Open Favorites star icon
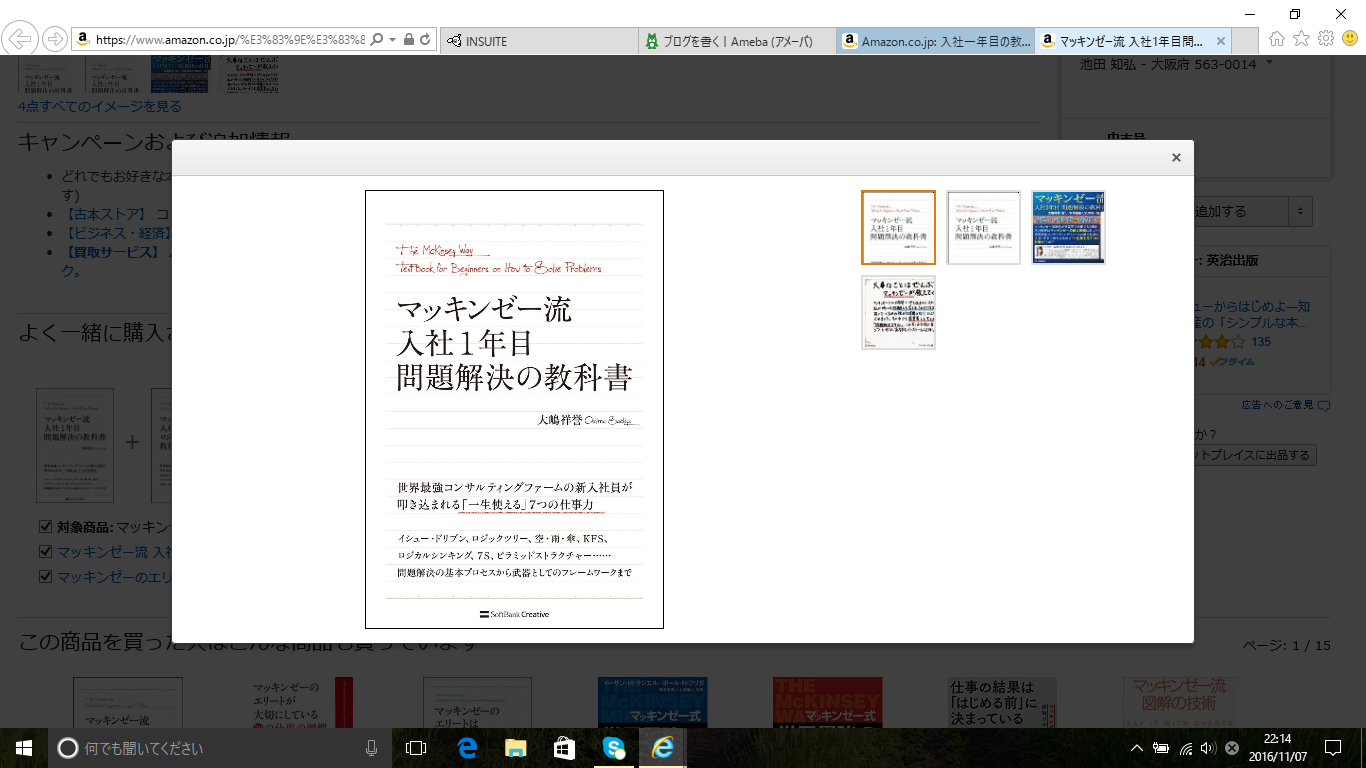This screenshot has height=768, width=1366. (1301, 39)
